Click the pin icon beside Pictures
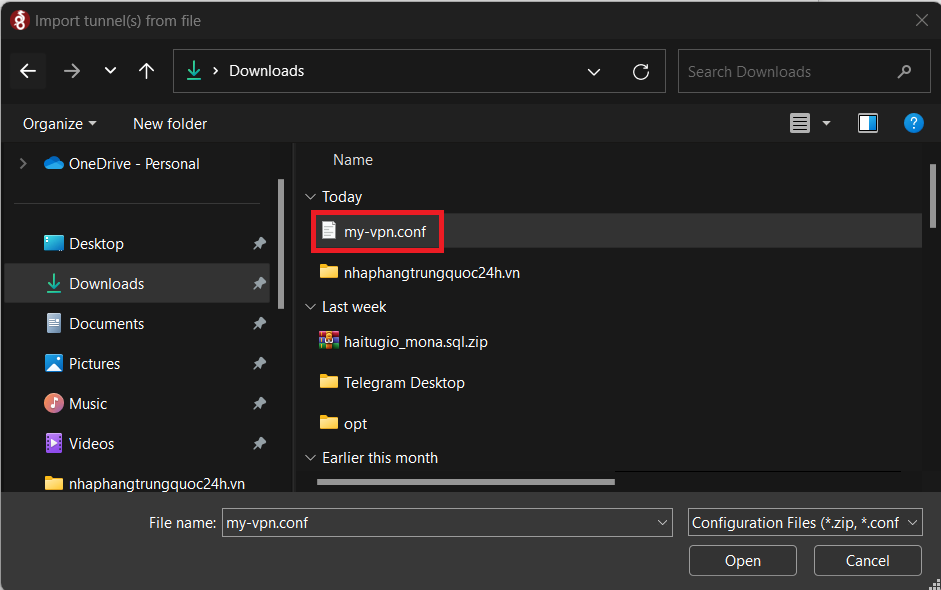 (x=259, y=363)
